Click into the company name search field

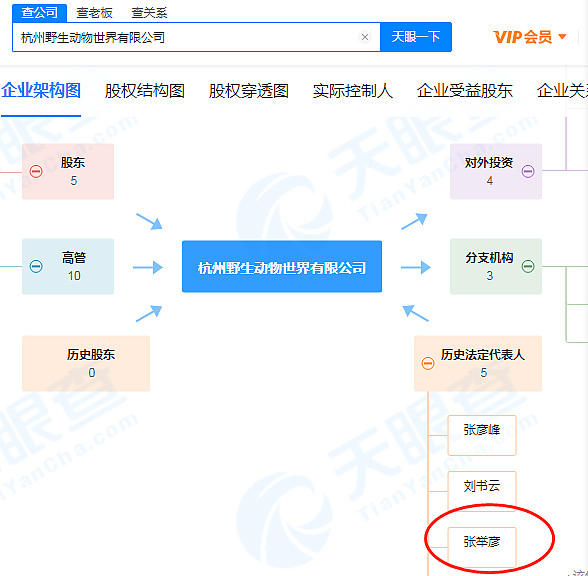pyautogui.click(x=186, y=37)
